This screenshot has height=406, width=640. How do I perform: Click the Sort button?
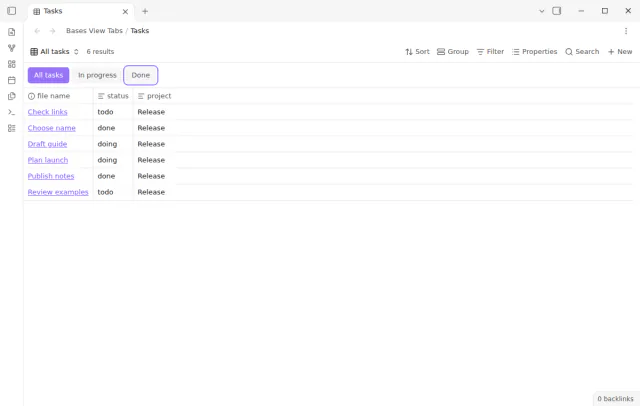(x=417, y=52)
